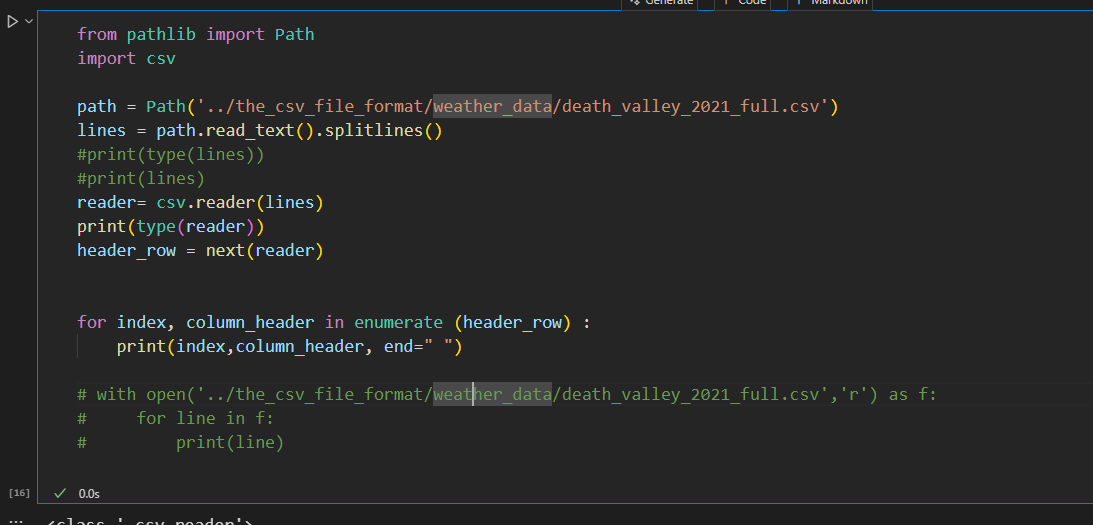Click 'csv.reader(lines)' code
Viewport: 1093px width, 525px height.
(240, 203)
